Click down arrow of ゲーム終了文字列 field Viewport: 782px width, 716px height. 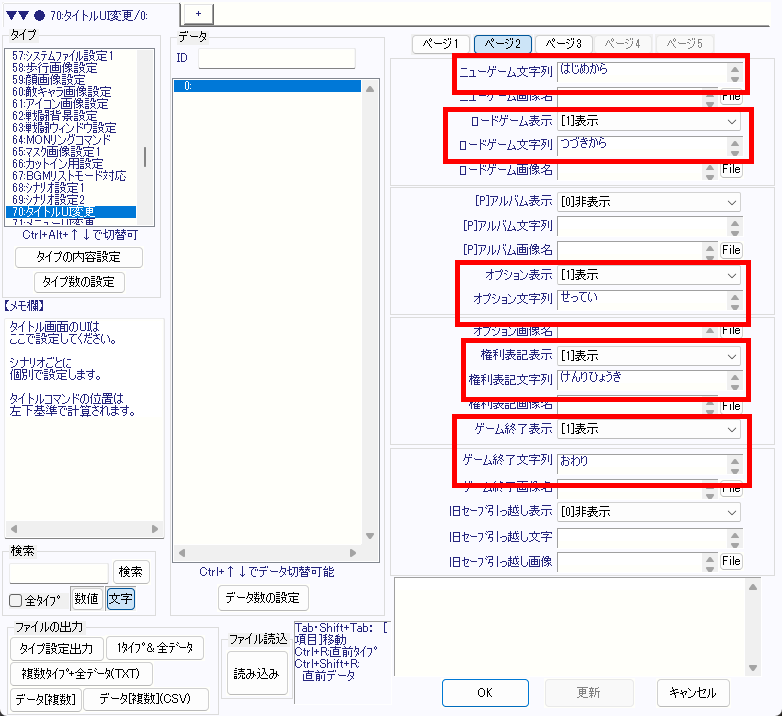[x=735, y=471]
